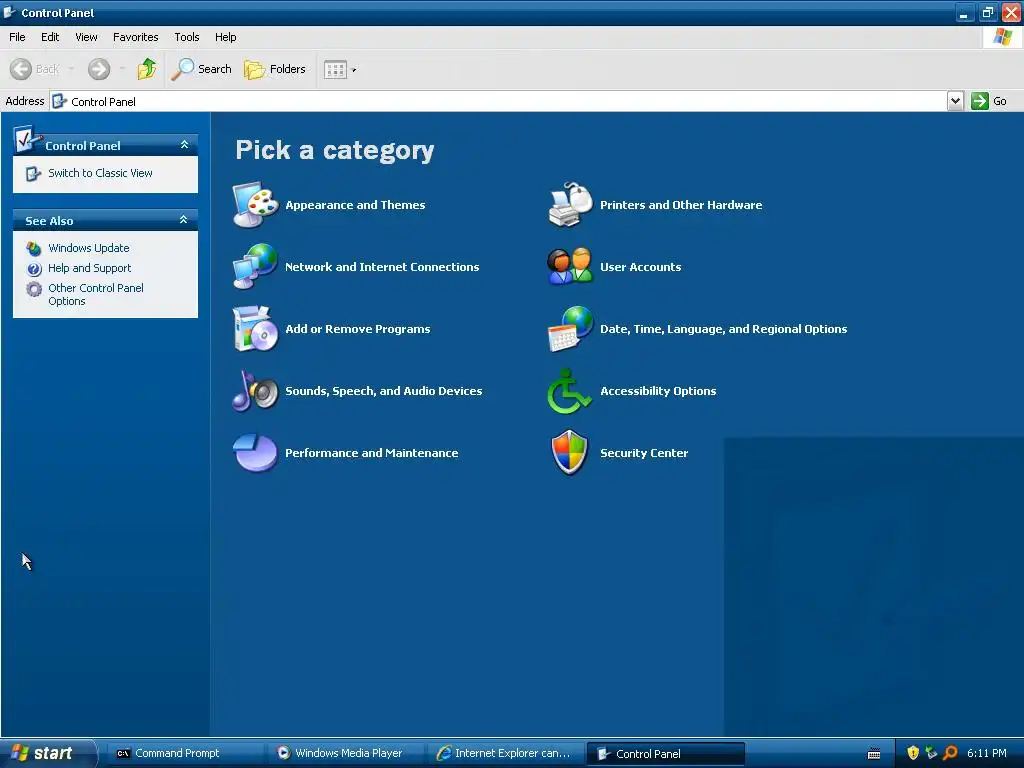Open the View menu
The width and height of the screenshot is (1024, 768).
click(86, 37)
